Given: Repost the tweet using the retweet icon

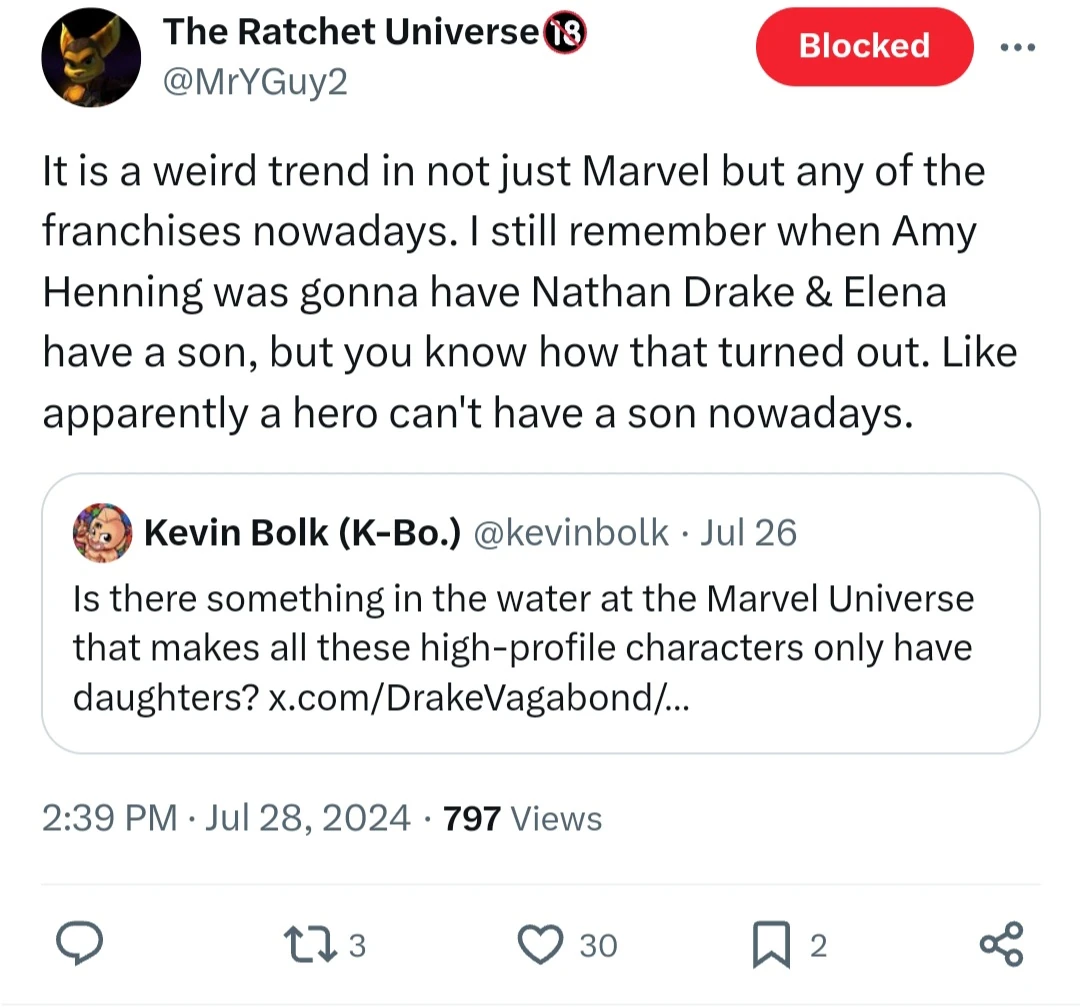Looking at the screenshot, I should coord(311,940).
